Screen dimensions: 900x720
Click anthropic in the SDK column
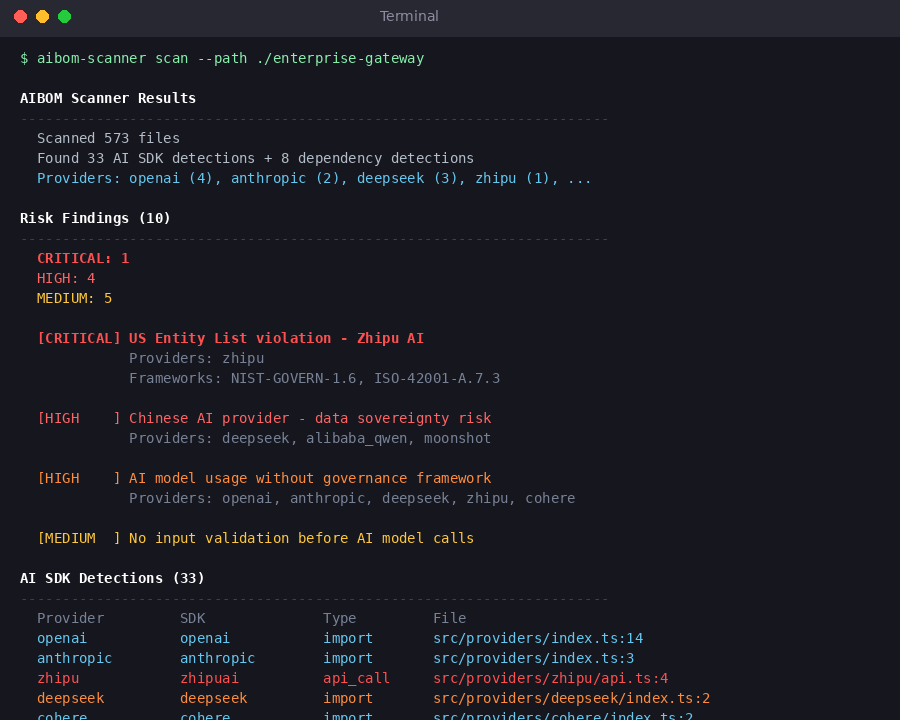click(x=218, y=659)
